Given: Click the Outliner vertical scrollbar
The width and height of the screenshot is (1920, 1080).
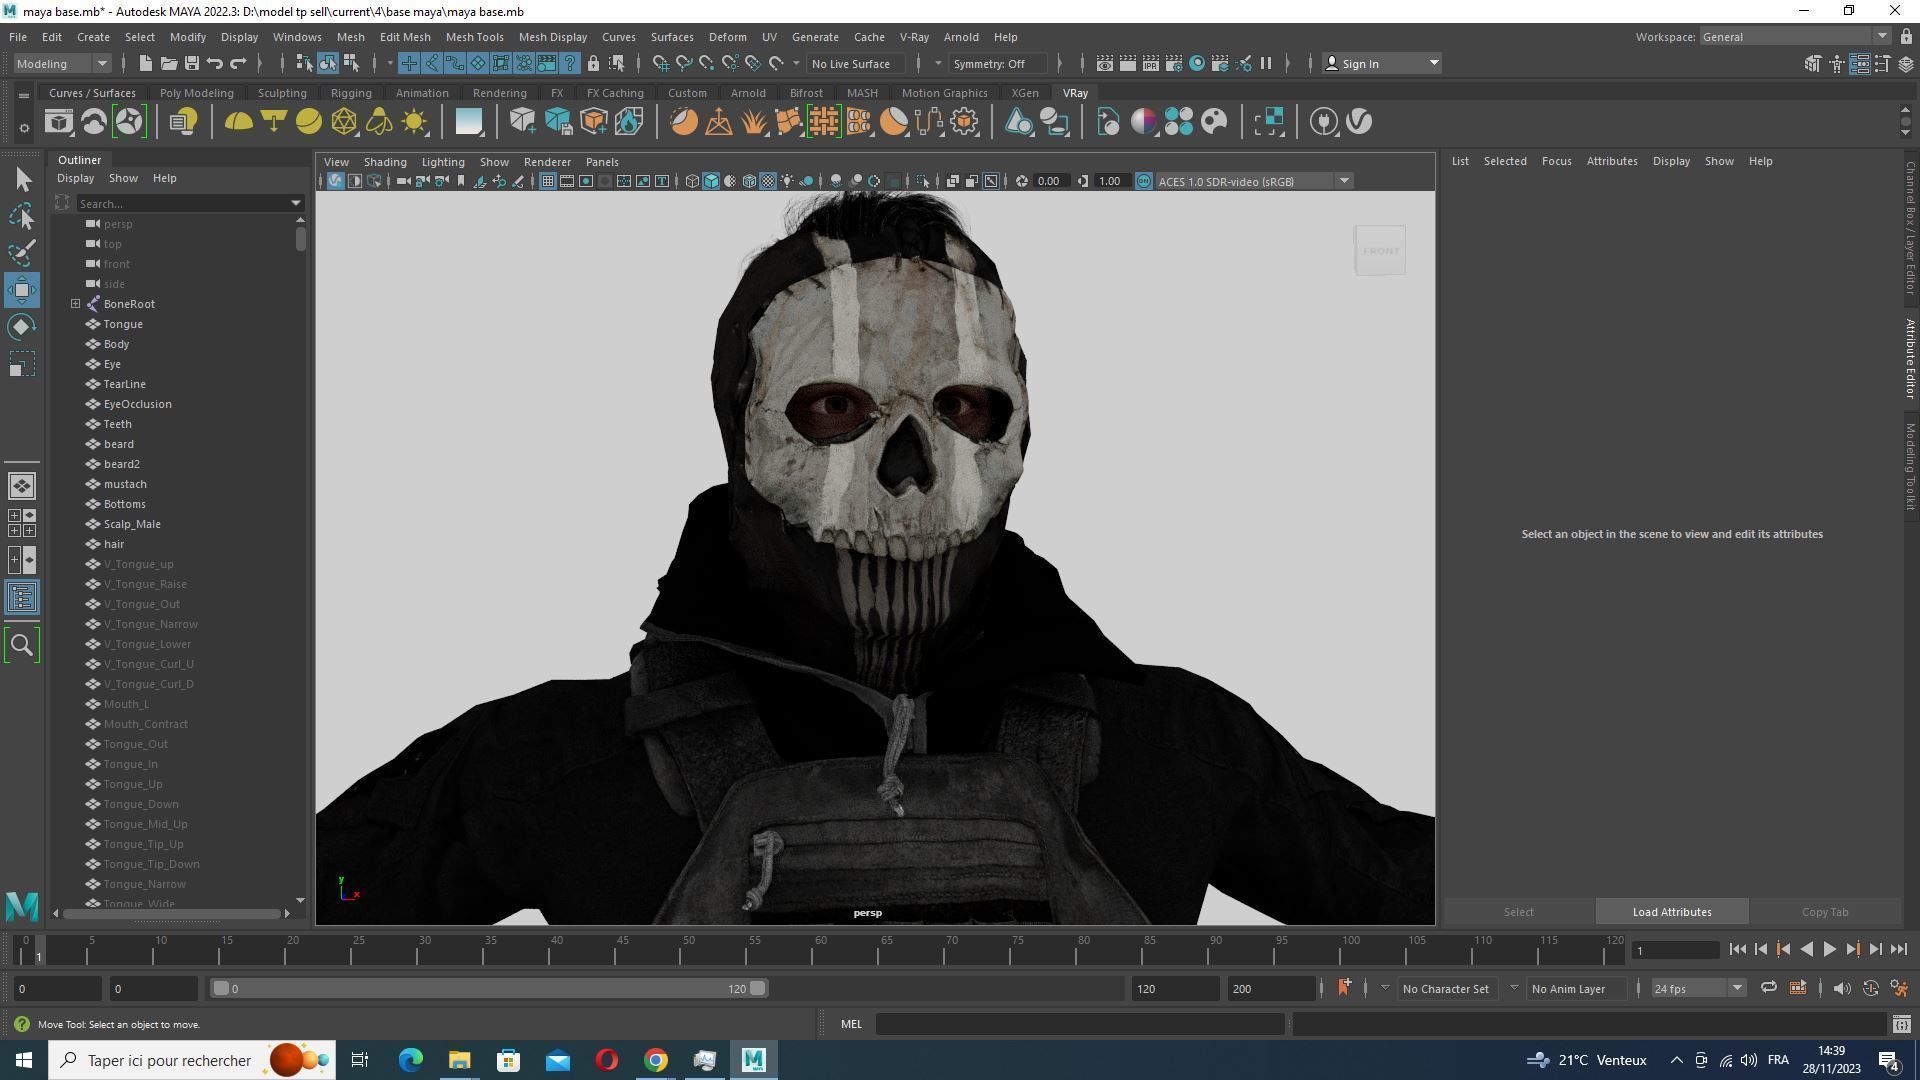Looking at the screenshot, I should click(300, 239).
